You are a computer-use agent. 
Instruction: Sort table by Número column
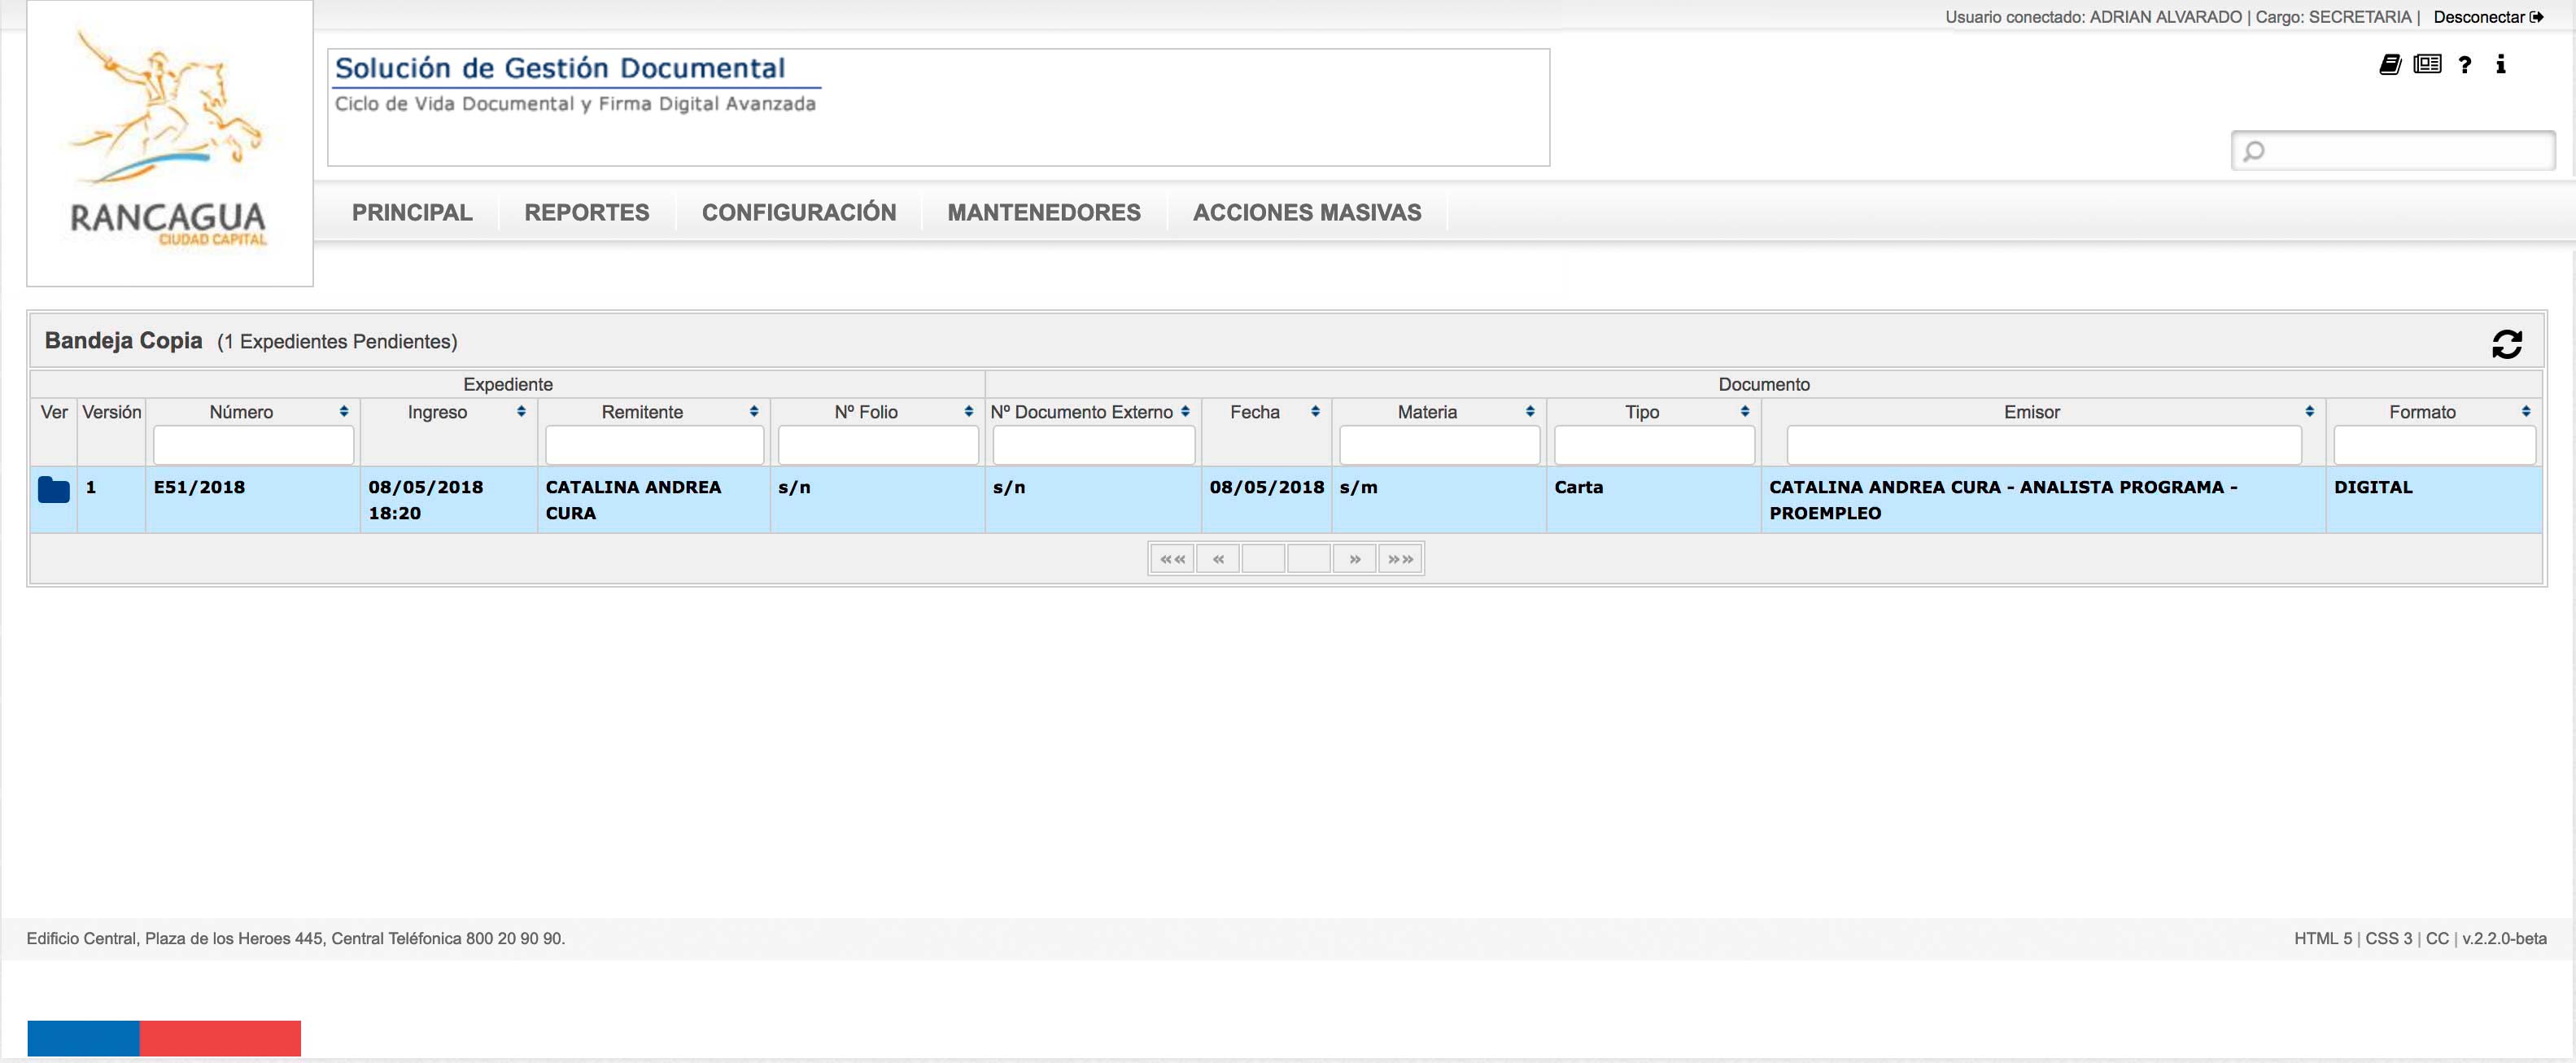click(343, 412)
